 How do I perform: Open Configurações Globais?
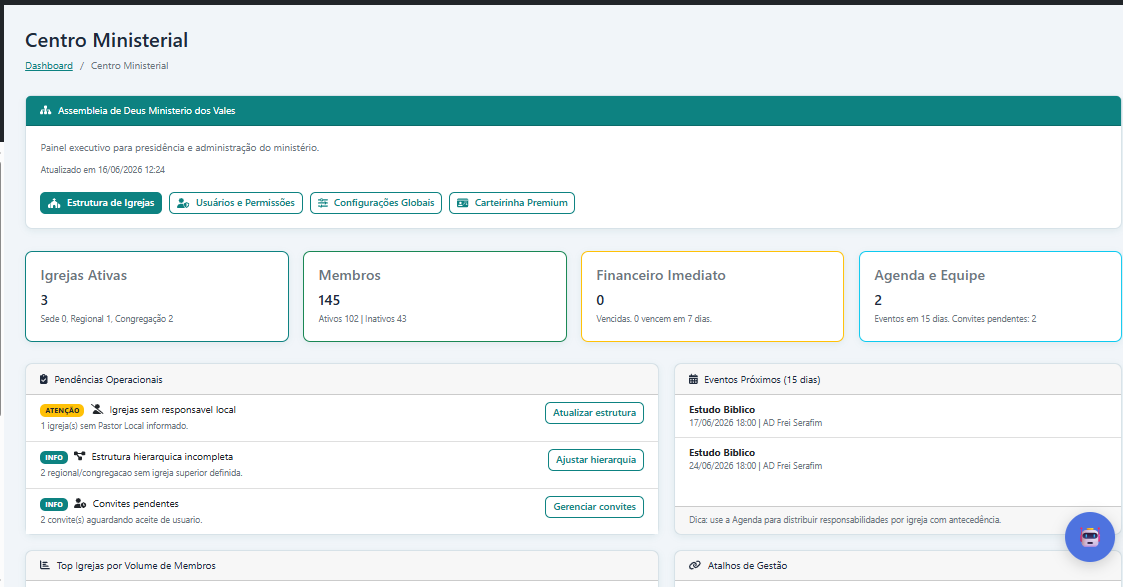click(376, 203)
